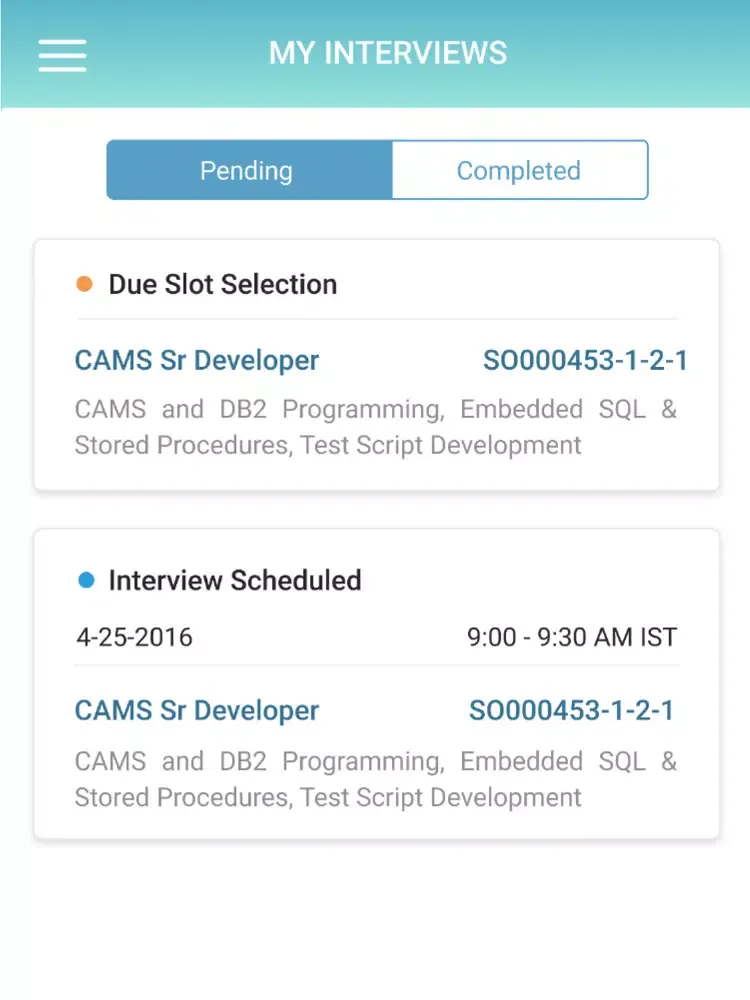Image resolution: width=750 pixels, height=1000 pixels.
Task: Click the orange Due Slot Selection dot
Action: click(x=84, y=284)
